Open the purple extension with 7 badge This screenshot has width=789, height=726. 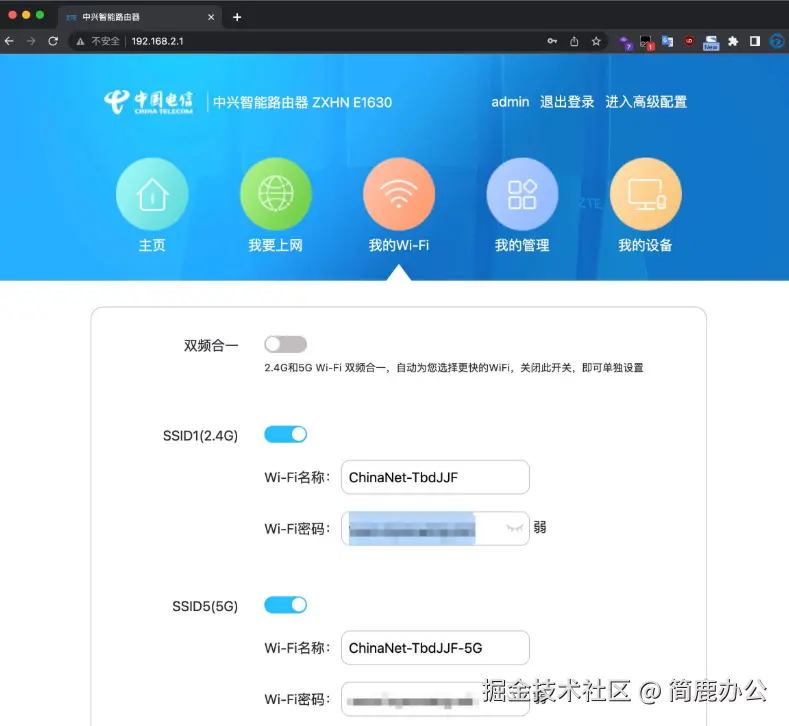pyautogui.click(x=625, y=42)
